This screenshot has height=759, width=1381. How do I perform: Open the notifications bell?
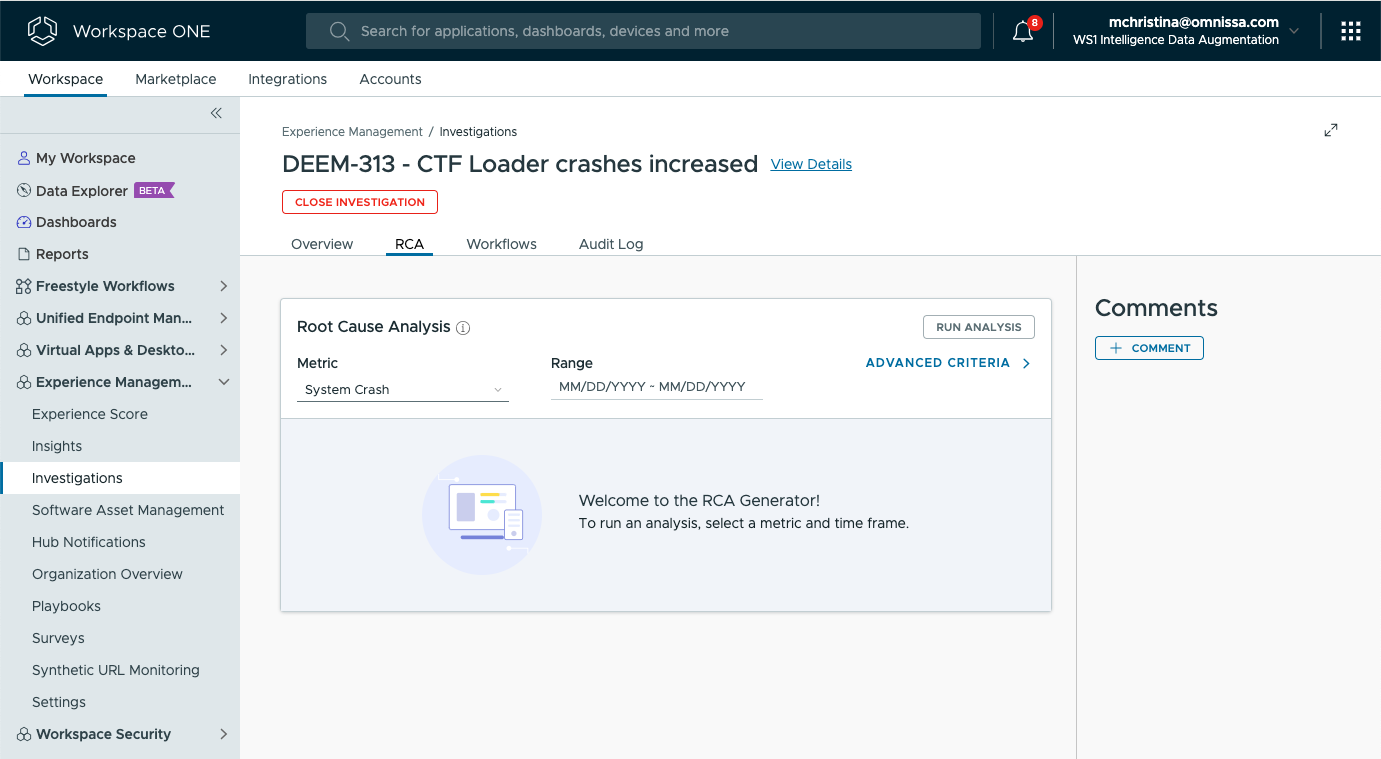click(1023, 31)
